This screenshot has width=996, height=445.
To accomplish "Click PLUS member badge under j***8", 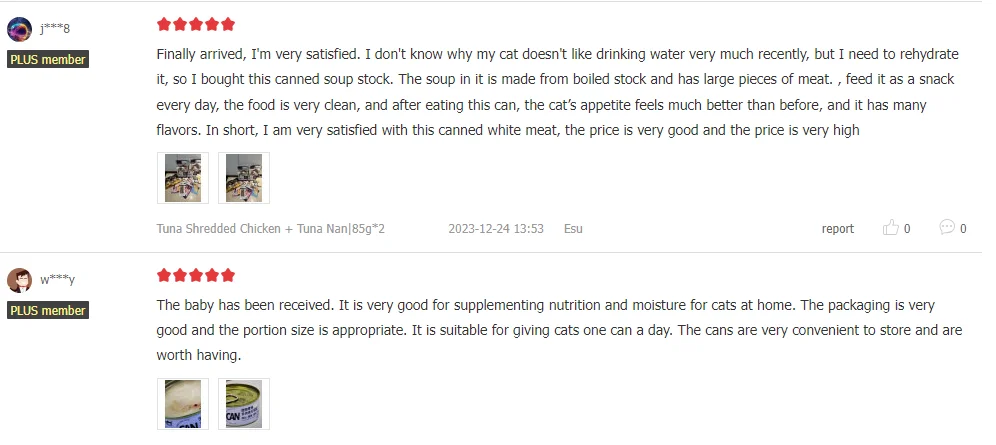I will 48,60.
